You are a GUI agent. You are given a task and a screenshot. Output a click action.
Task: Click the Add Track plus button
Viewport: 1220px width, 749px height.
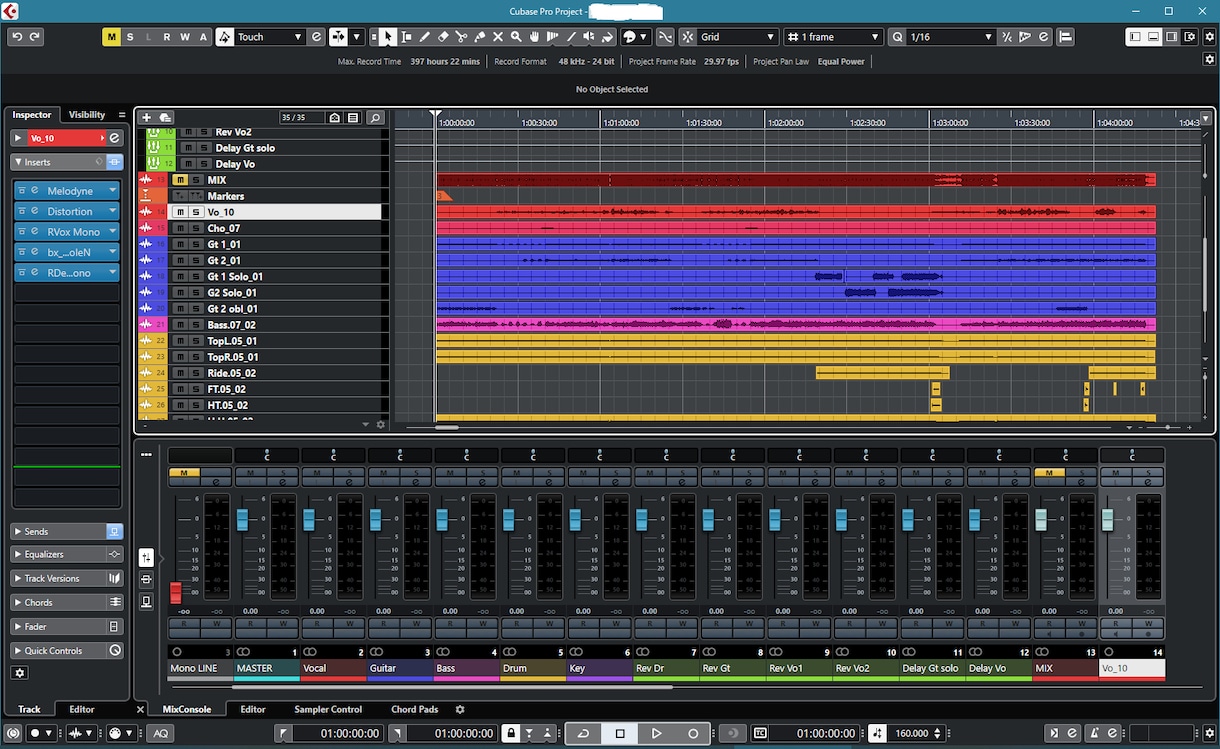pos(147,118)
